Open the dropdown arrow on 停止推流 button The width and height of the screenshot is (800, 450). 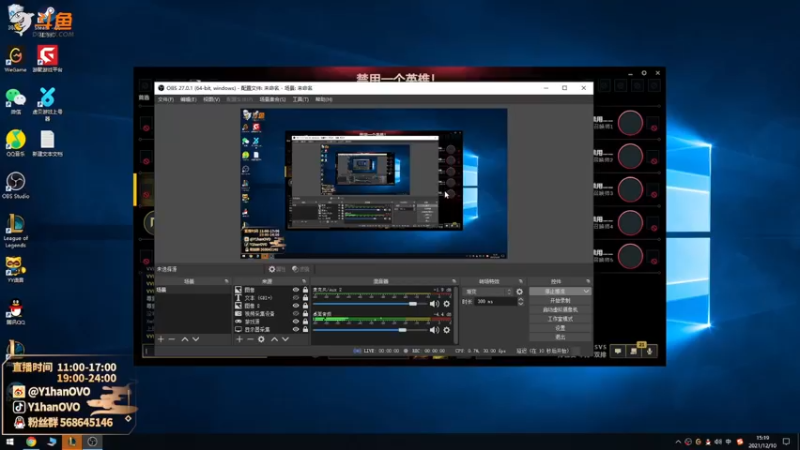point(586,291)
